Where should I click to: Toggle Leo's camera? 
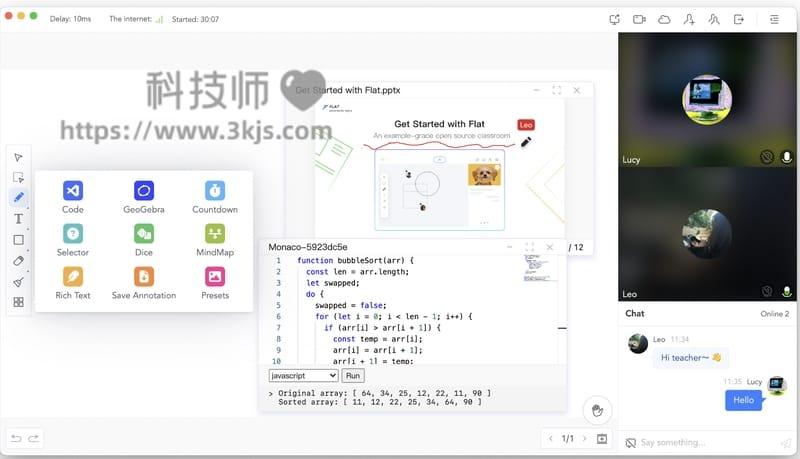pos(766,291)
